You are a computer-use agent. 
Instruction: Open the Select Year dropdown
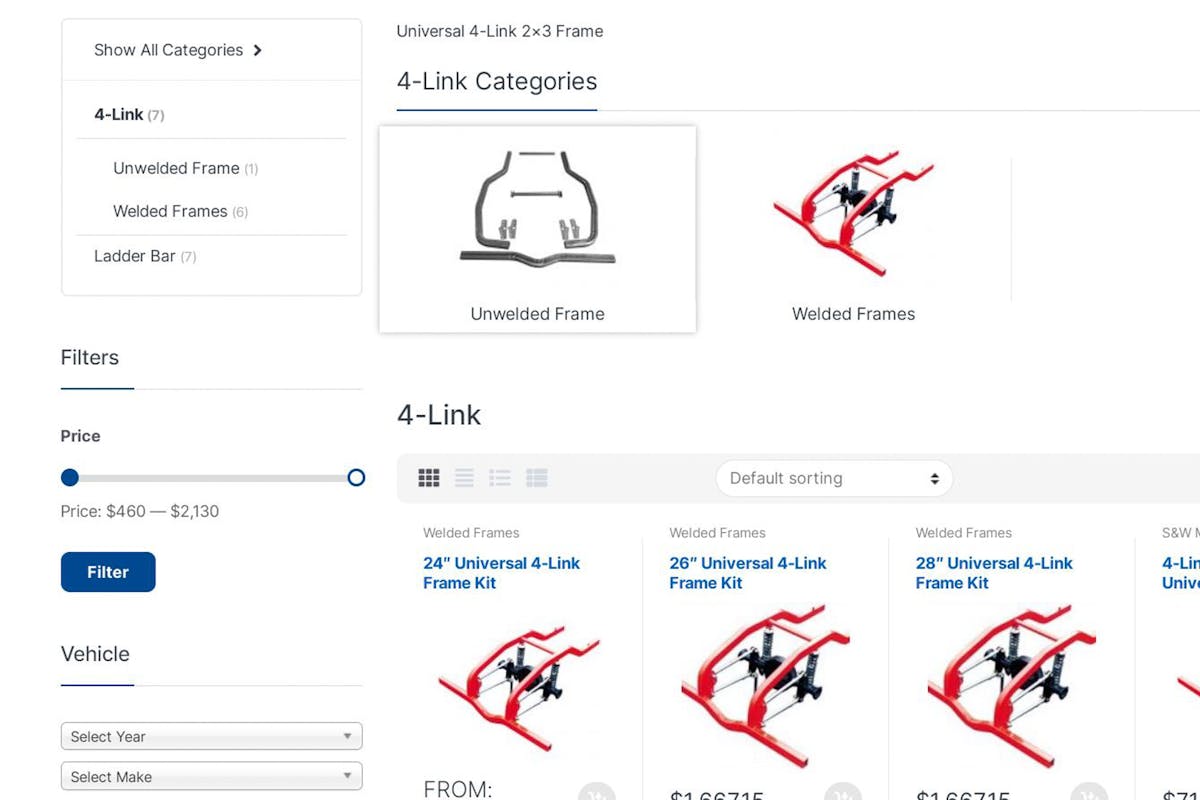coord(211,736)
